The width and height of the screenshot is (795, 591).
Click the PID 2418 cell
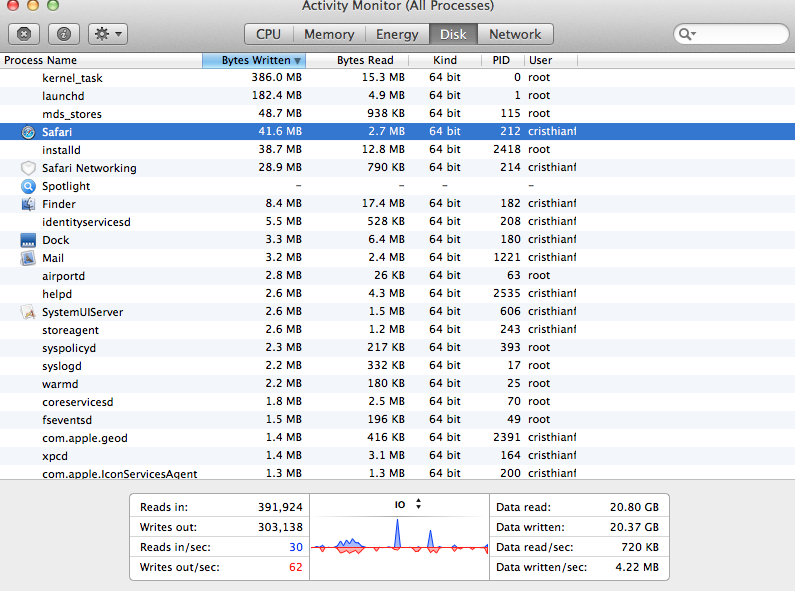coord(507,149)
